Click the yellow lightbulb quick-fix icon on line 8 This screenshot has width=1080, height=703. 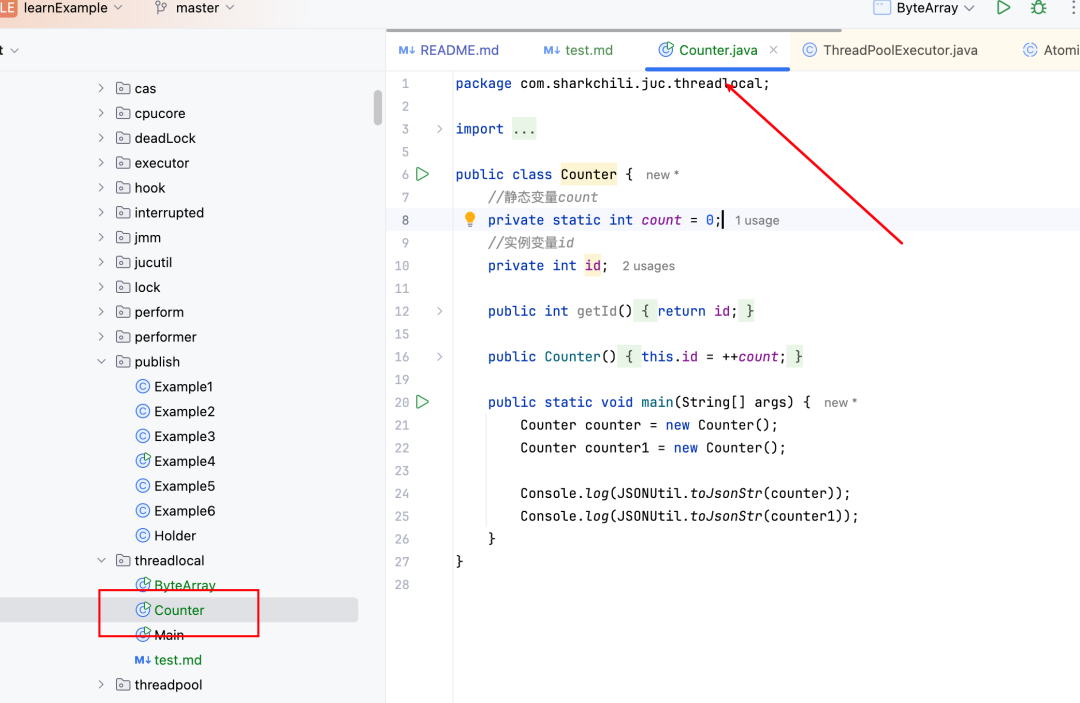[470, 219]
